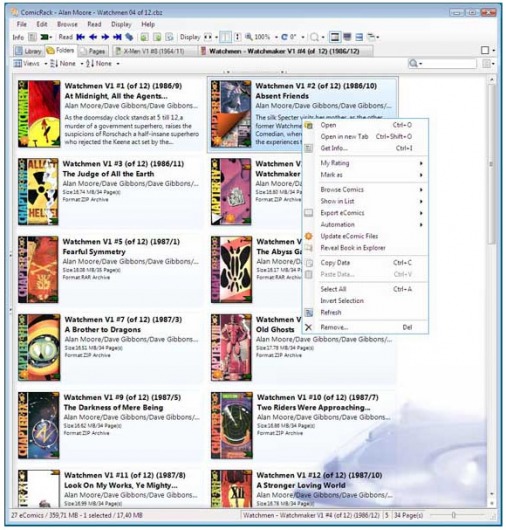Click the blue split panel layout icon
The height and width of the screenshot is (530, 506).
point(359,37)
